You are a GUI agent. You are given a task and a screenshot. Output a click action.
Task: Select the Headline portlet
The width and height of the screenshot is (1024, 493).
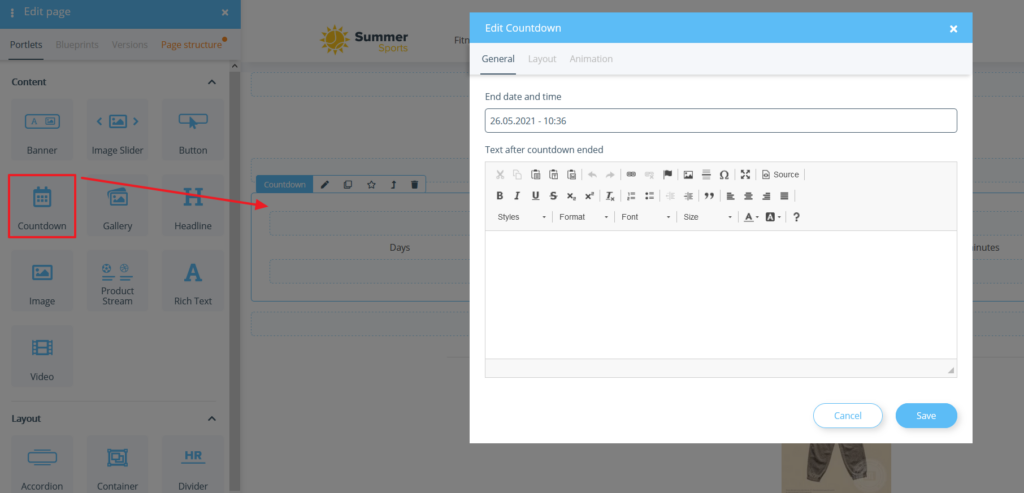click(x=193, y=206)
